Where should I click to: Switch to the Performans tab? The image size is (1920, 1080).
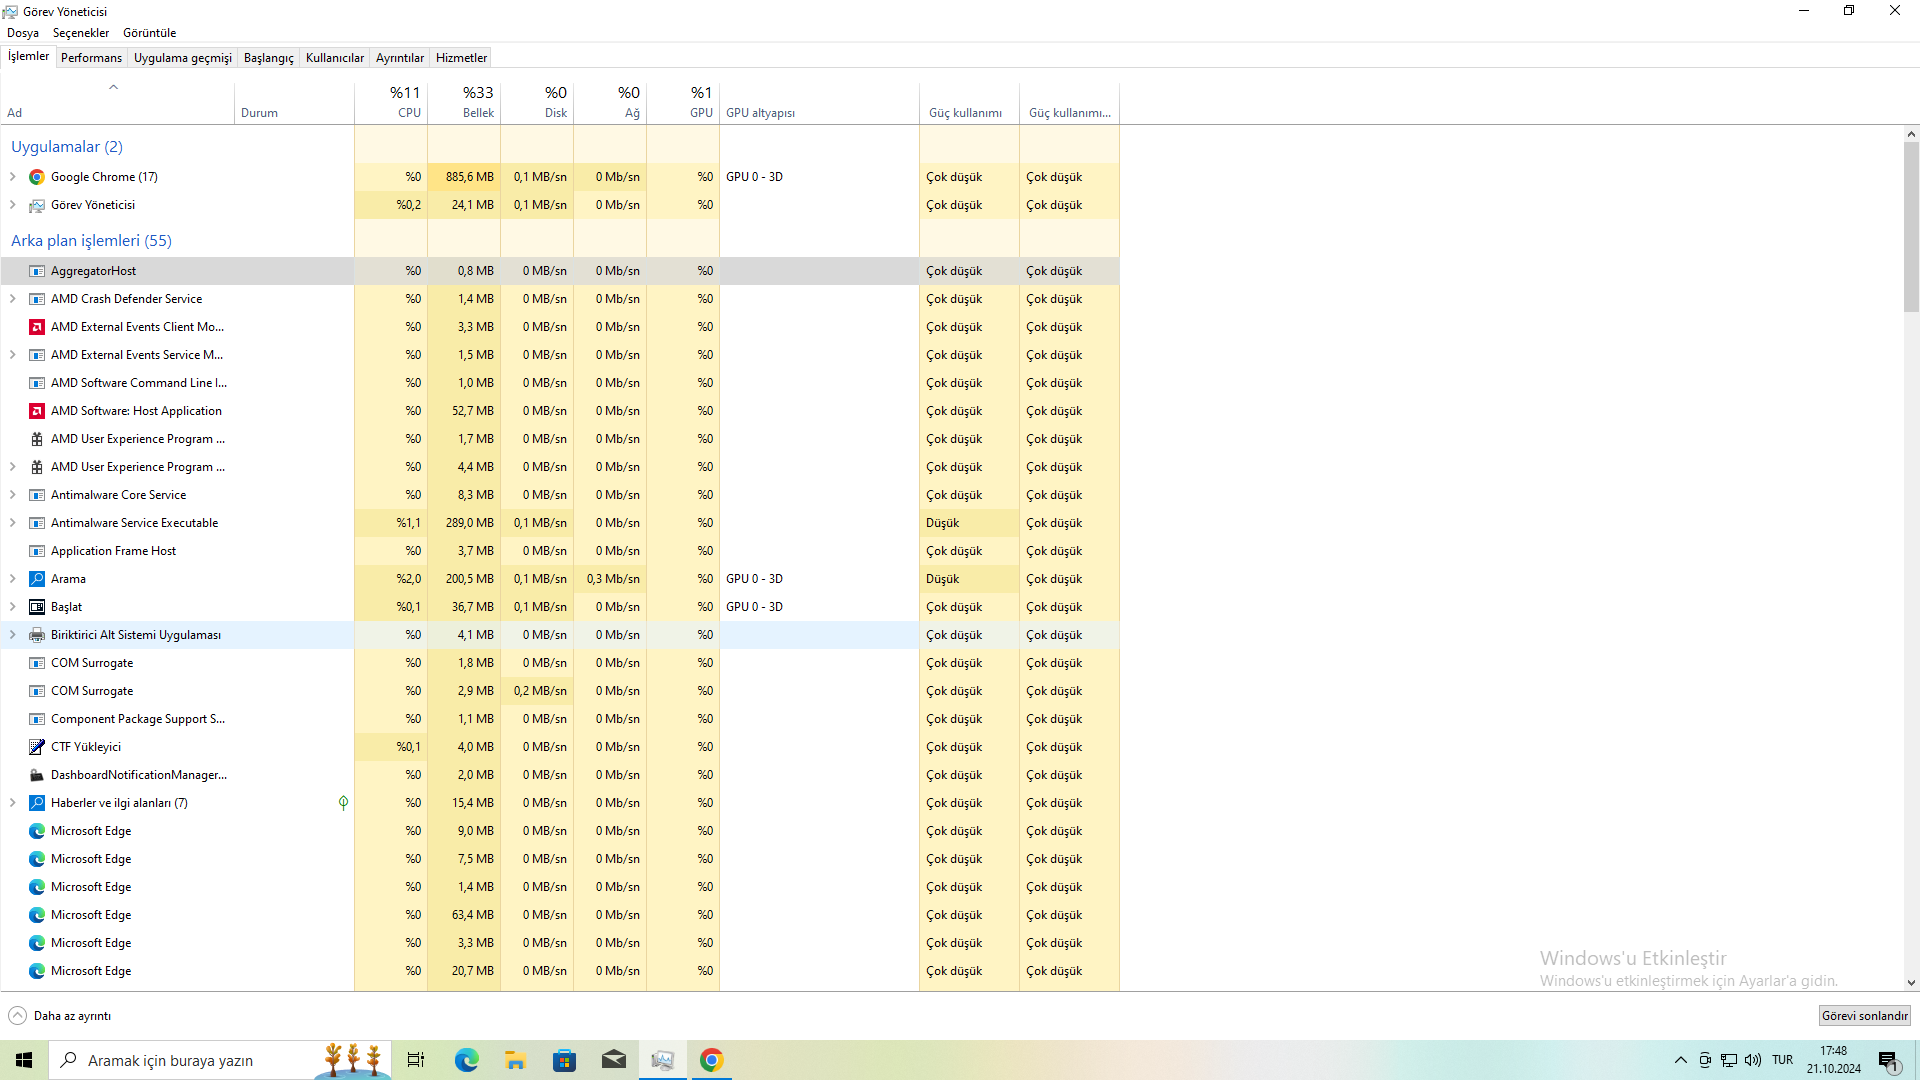(x=91, y=58)
